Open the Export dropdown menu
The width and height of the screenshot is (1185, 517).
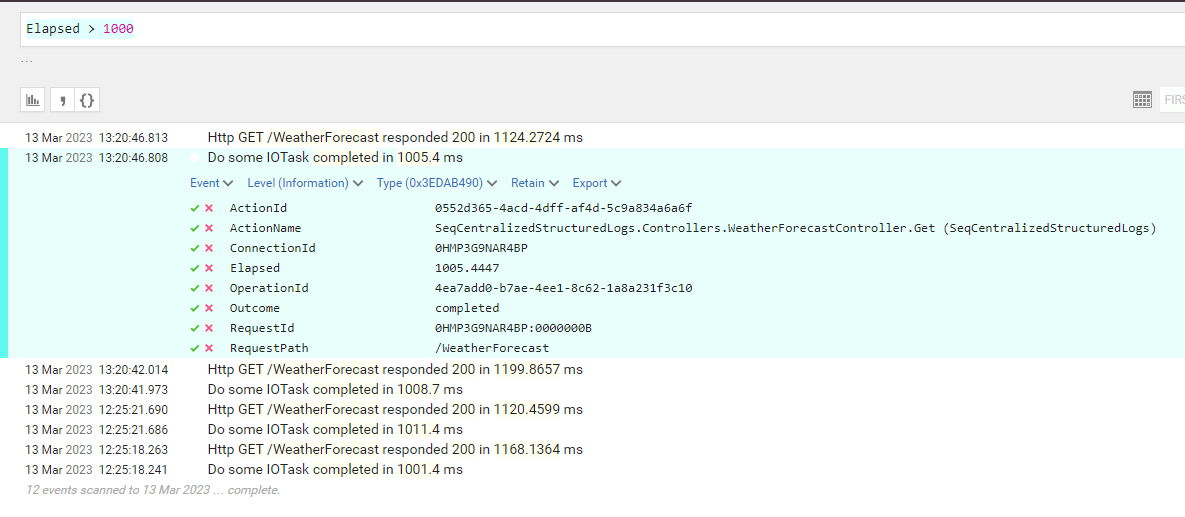click(597, 183)
